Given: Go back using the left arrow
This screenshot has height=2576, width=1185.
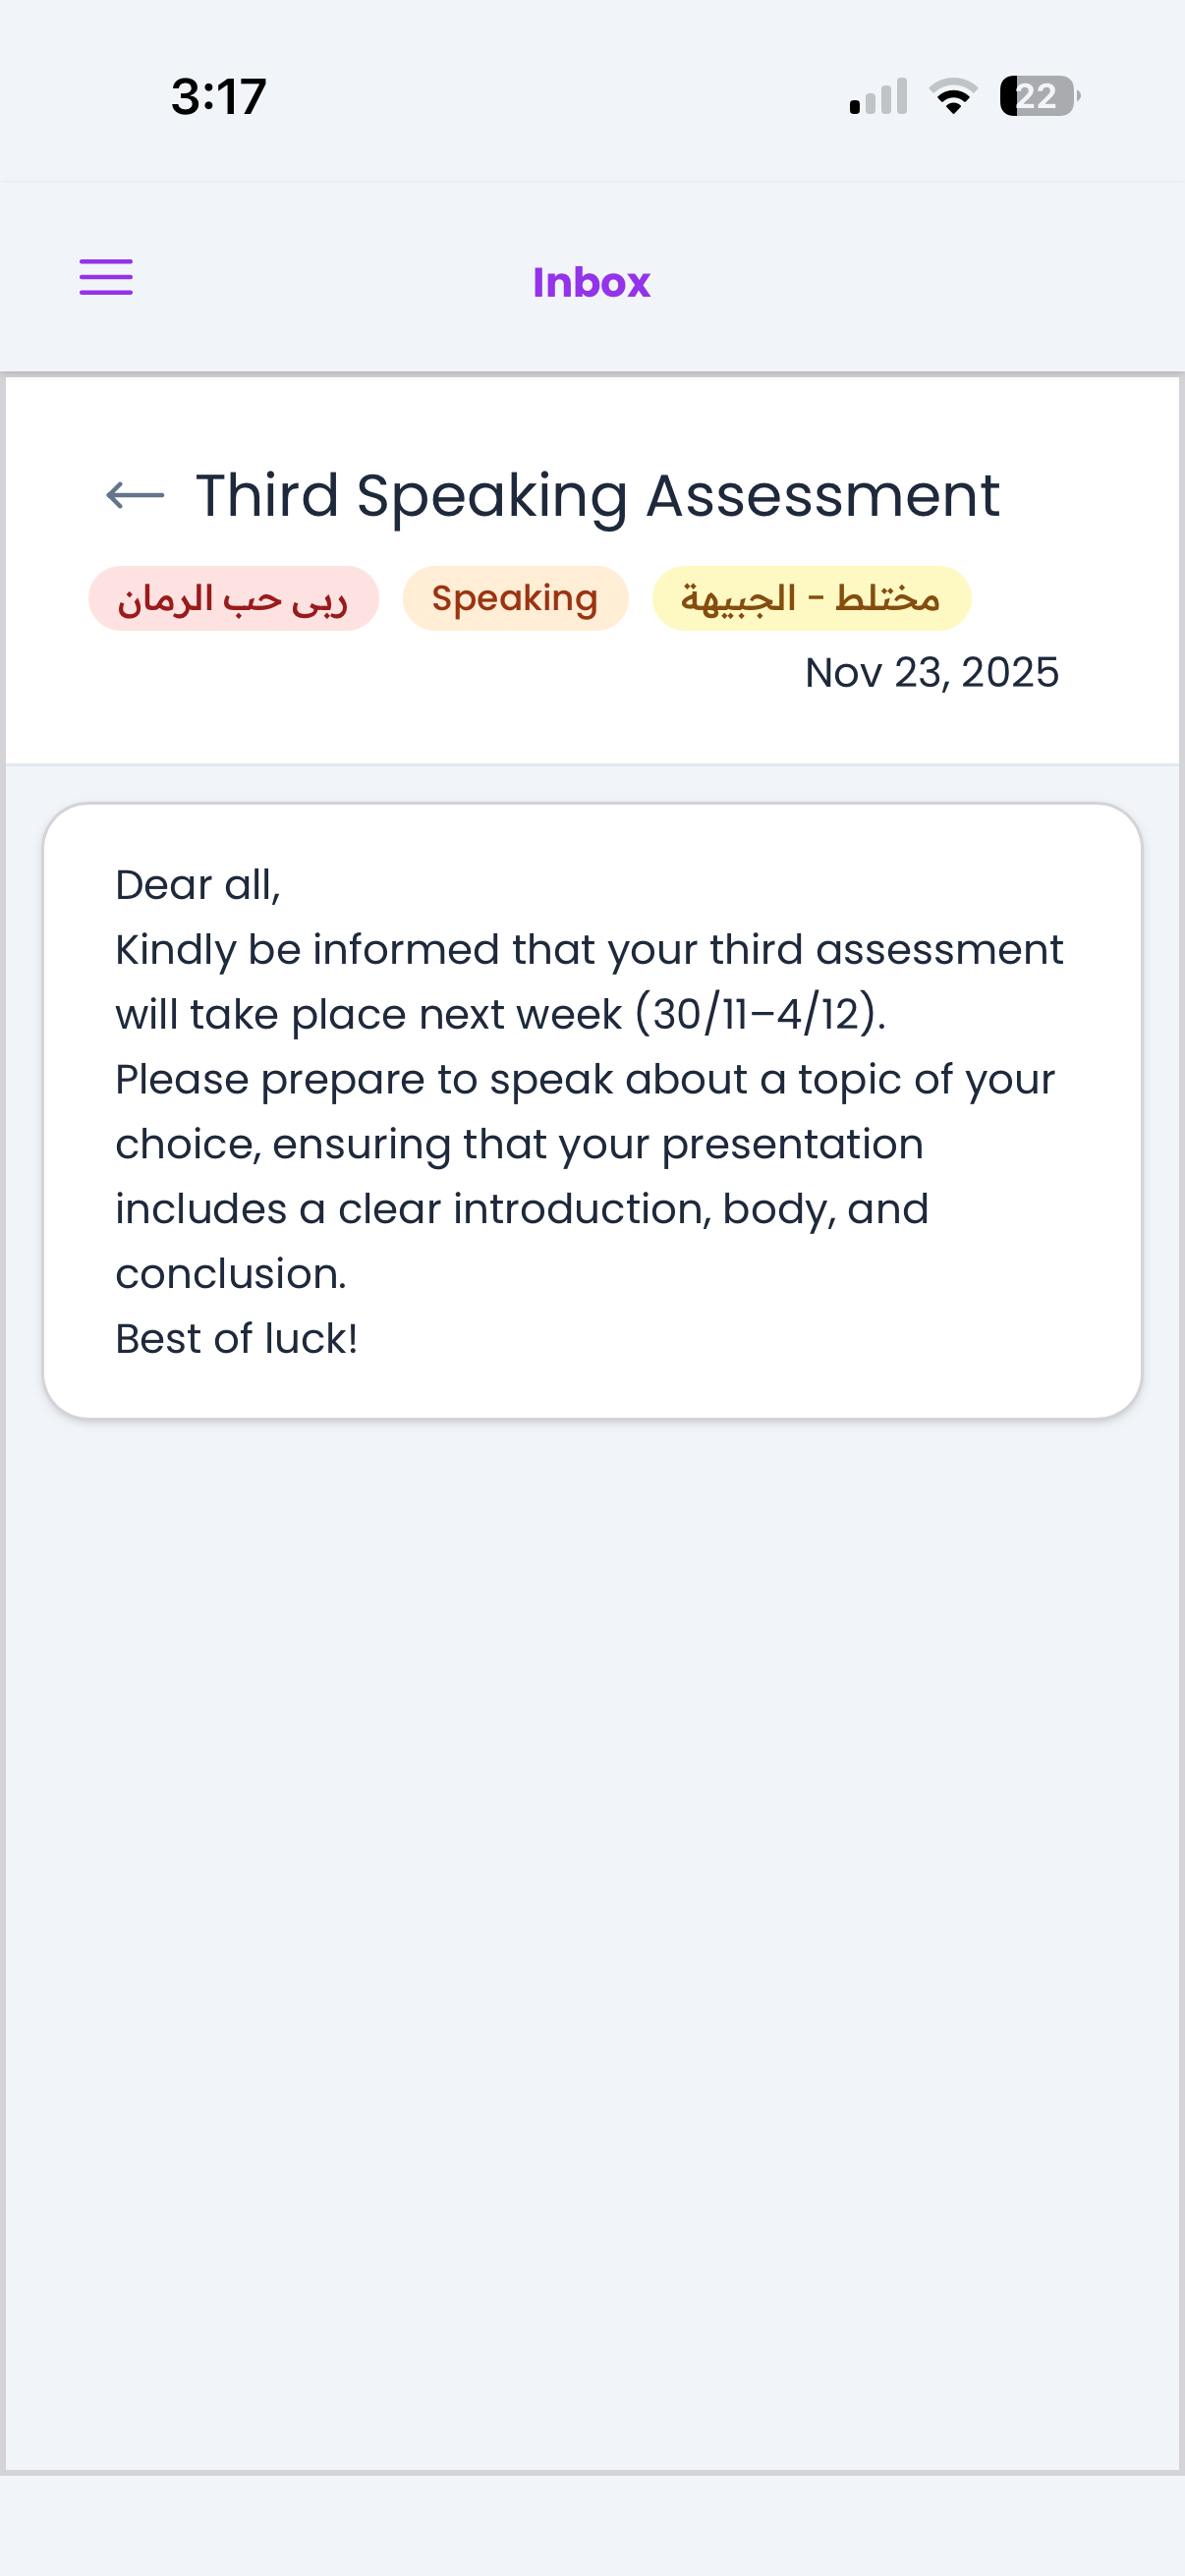Looking at the screenshot, I should (x=135, y=495).
